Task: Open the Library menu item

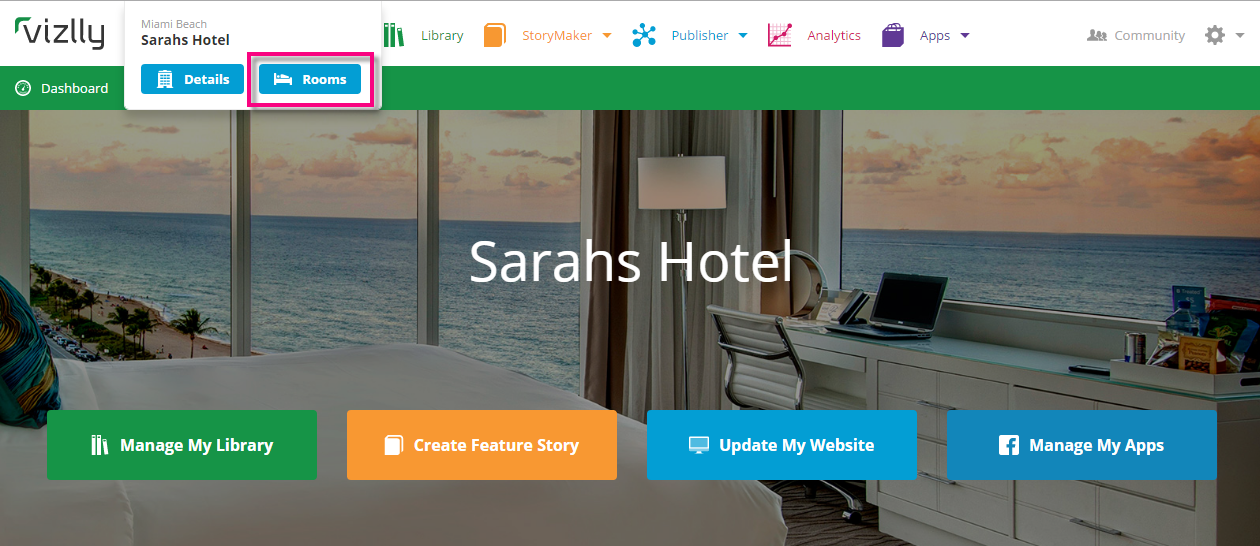Action: pyautogui.click(x=442, y=35)
